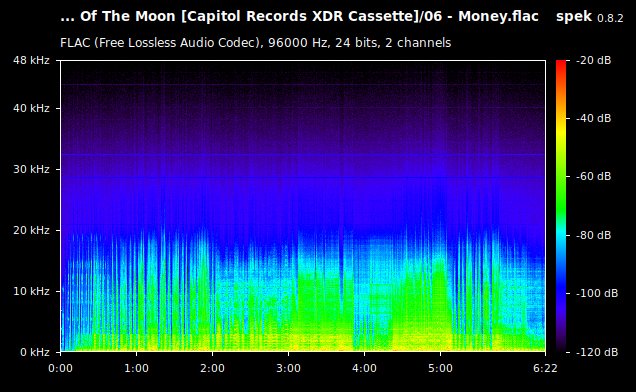Click the '2:00' time axis label
The image size is (636, 392).
coord(212,368)
